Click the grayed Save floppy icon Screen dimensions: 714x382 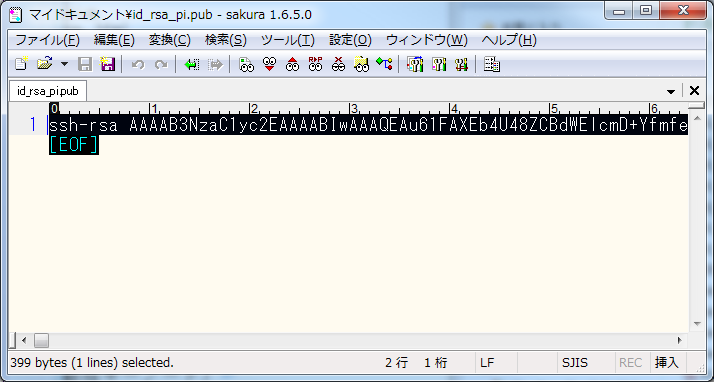pyautogui.click(x=85, y=64)
